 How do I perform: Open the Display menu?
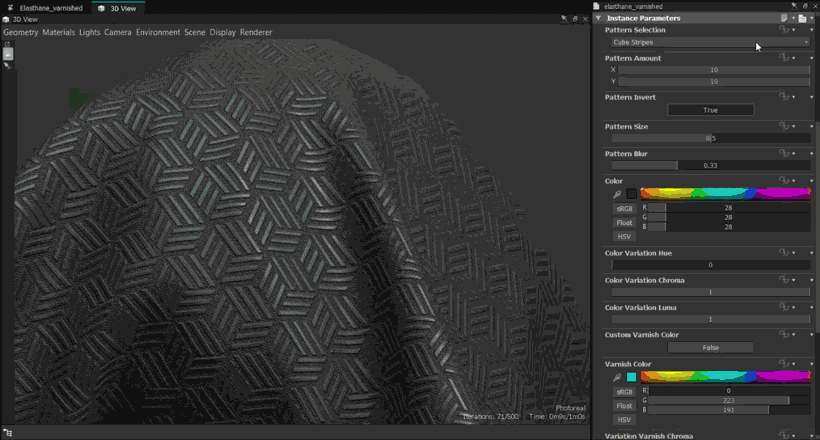pyautogui.click(x=223, y=32)
